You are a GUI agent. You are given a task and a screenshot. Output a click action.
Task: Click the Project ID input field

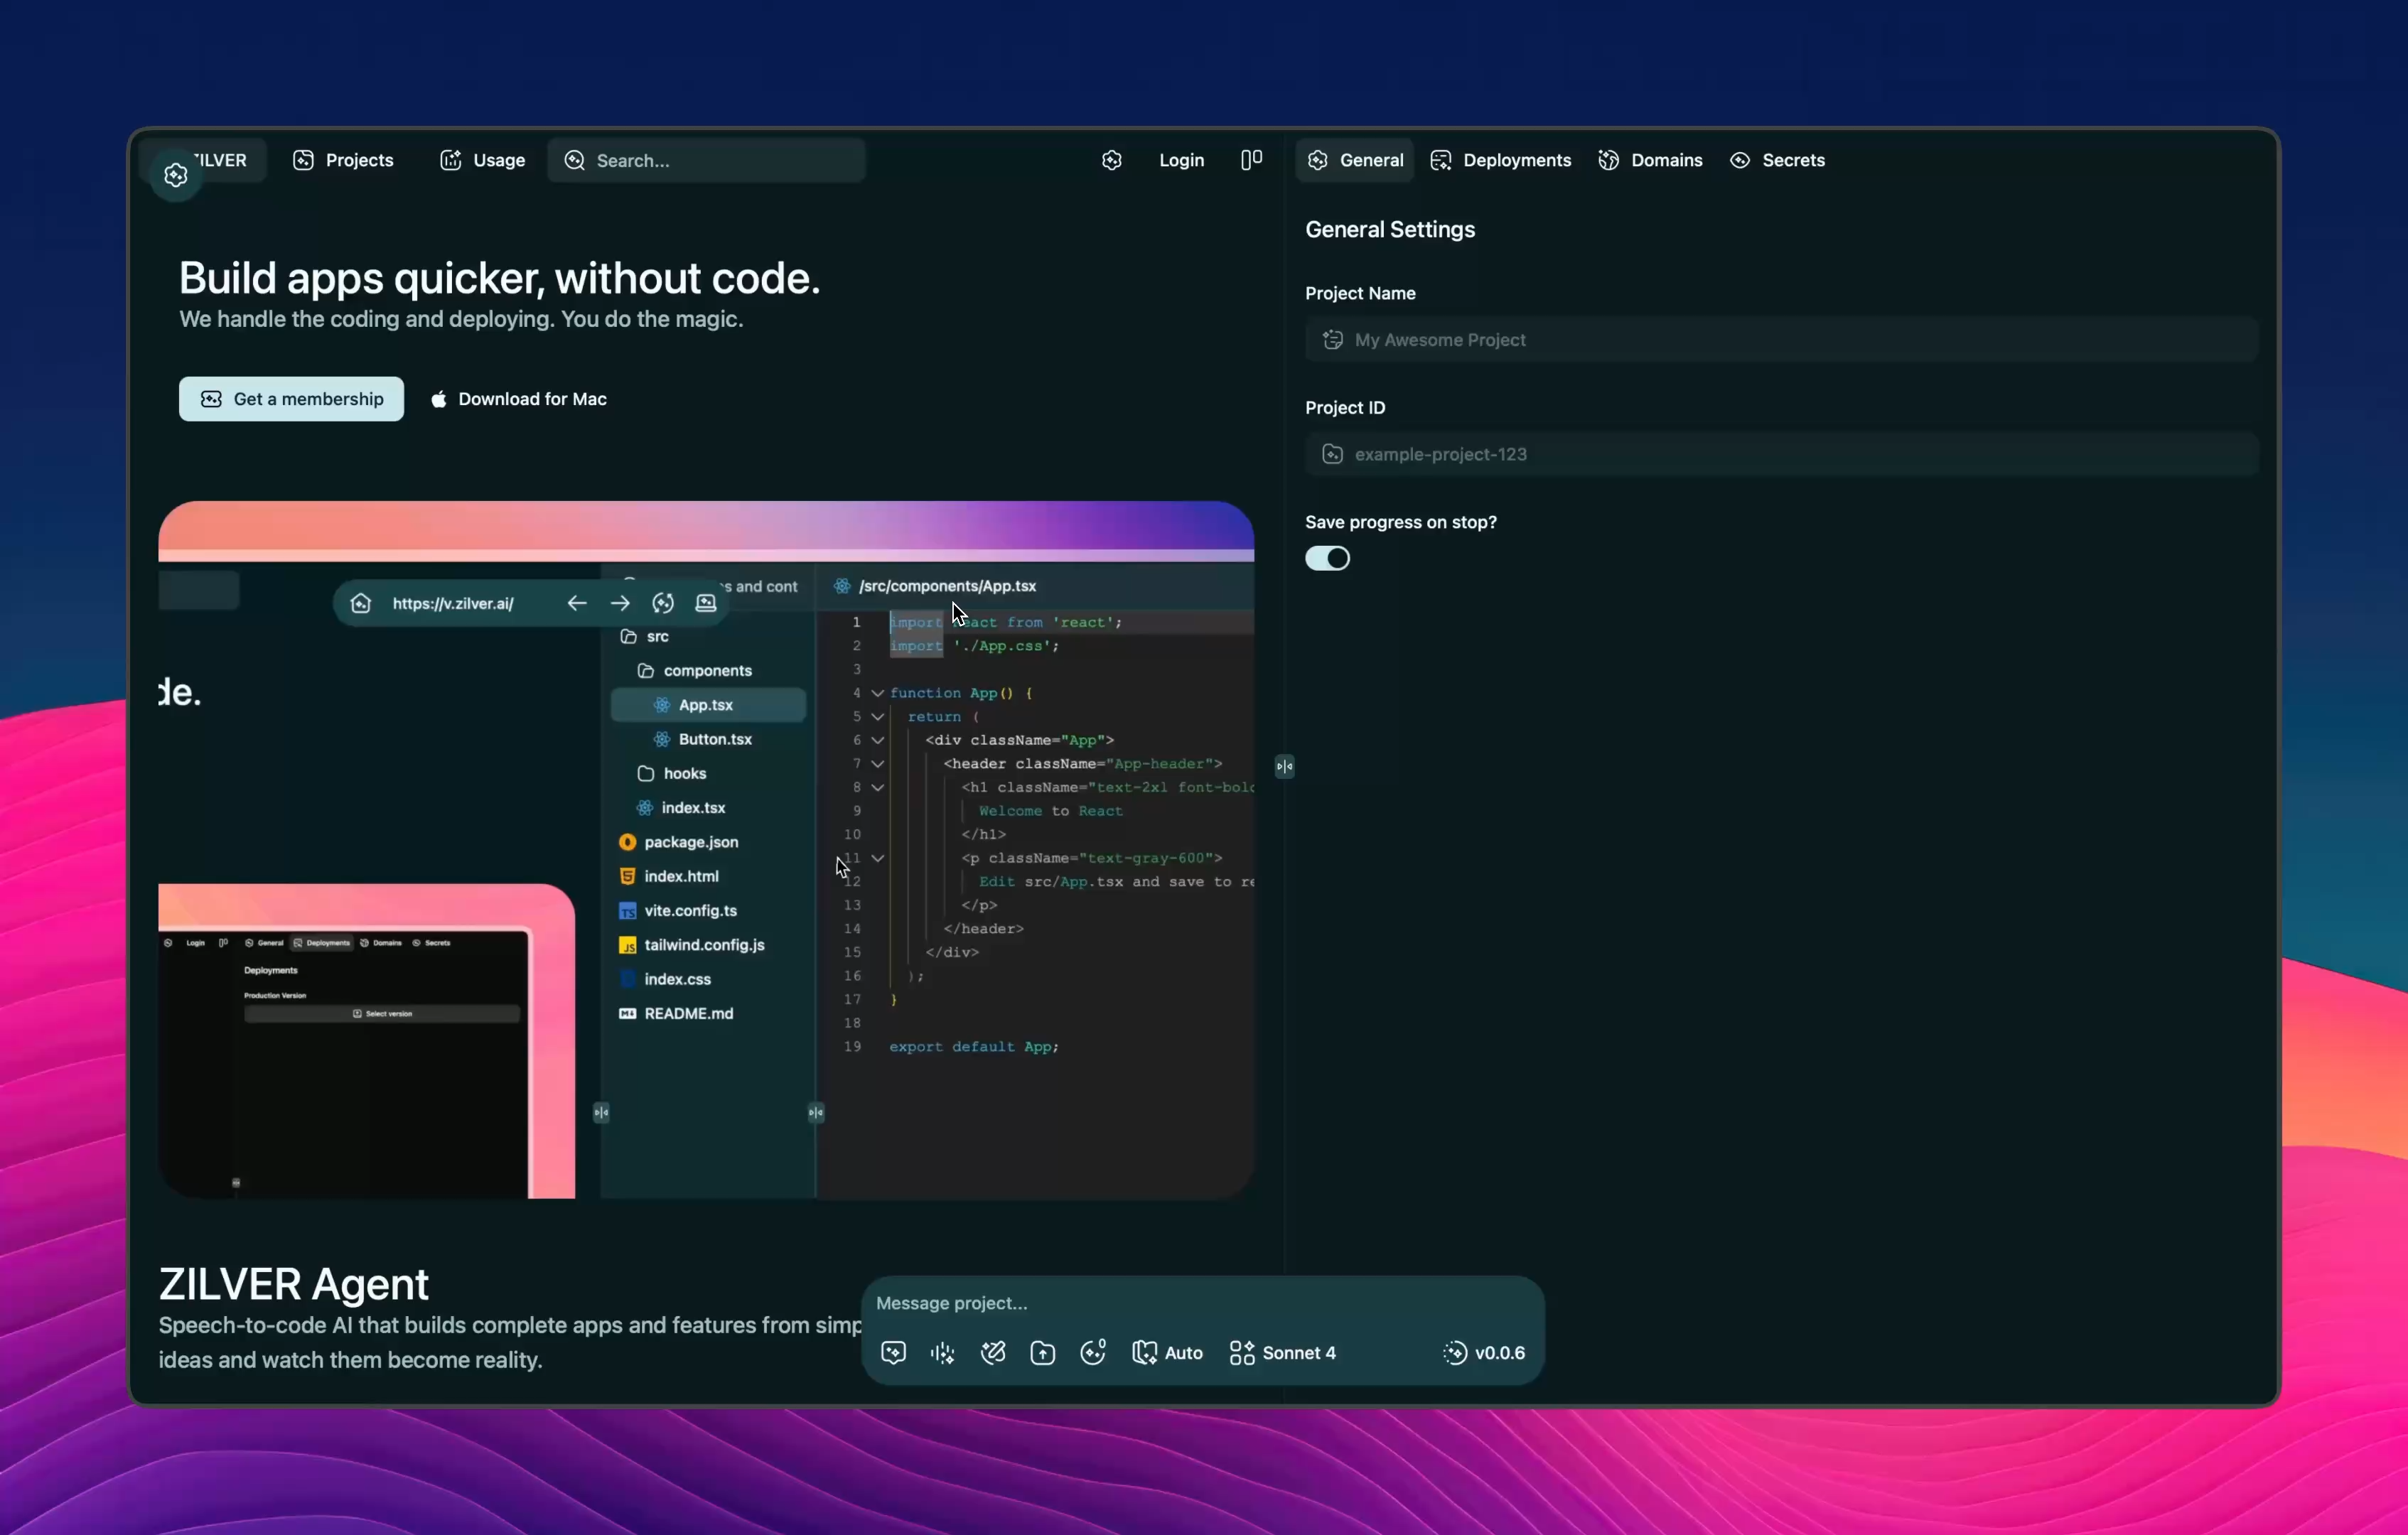1781,454
